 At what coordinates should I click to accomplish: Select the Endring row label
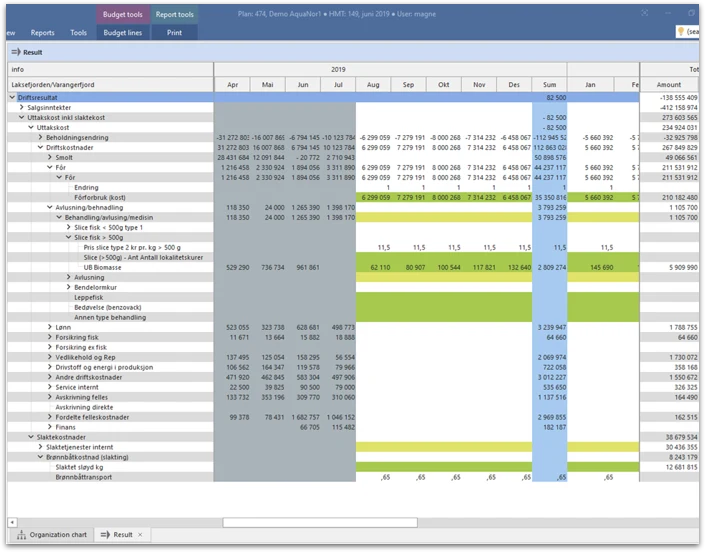86,187
